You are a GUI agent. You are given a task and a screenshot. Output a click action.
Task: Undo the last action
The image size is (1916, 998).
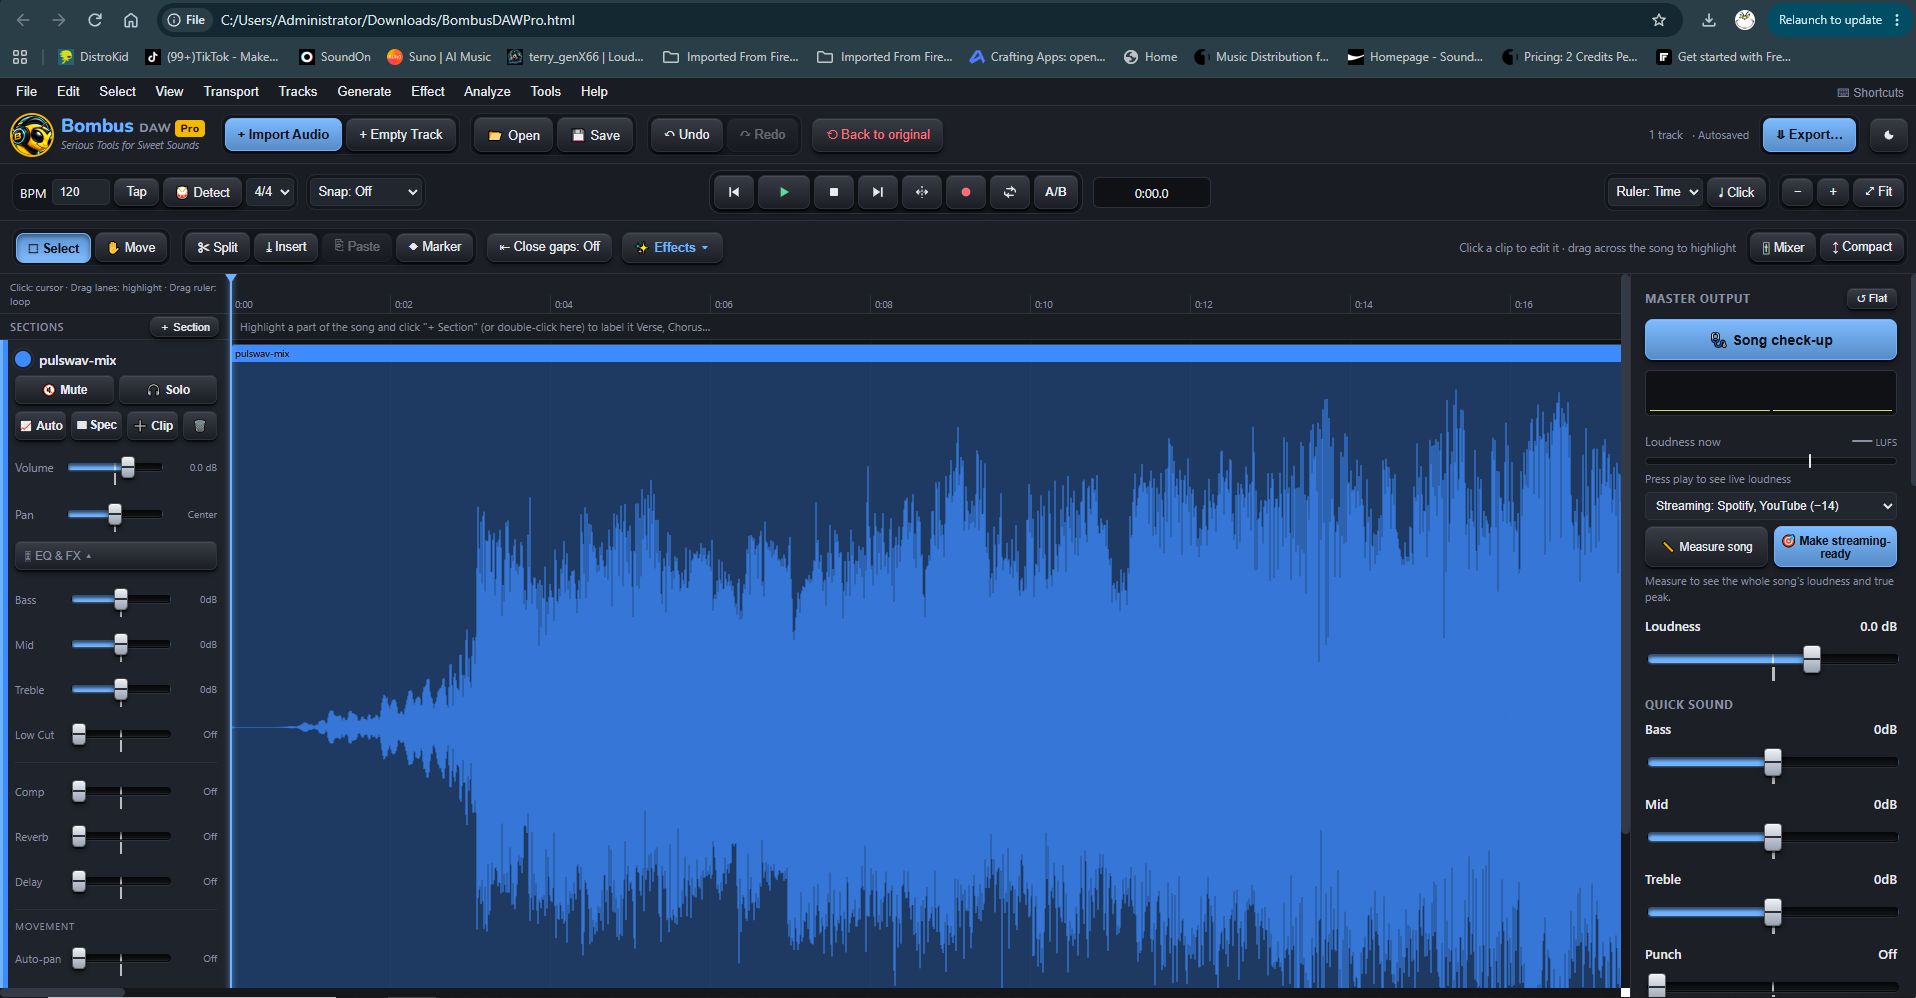click(686, 135)
